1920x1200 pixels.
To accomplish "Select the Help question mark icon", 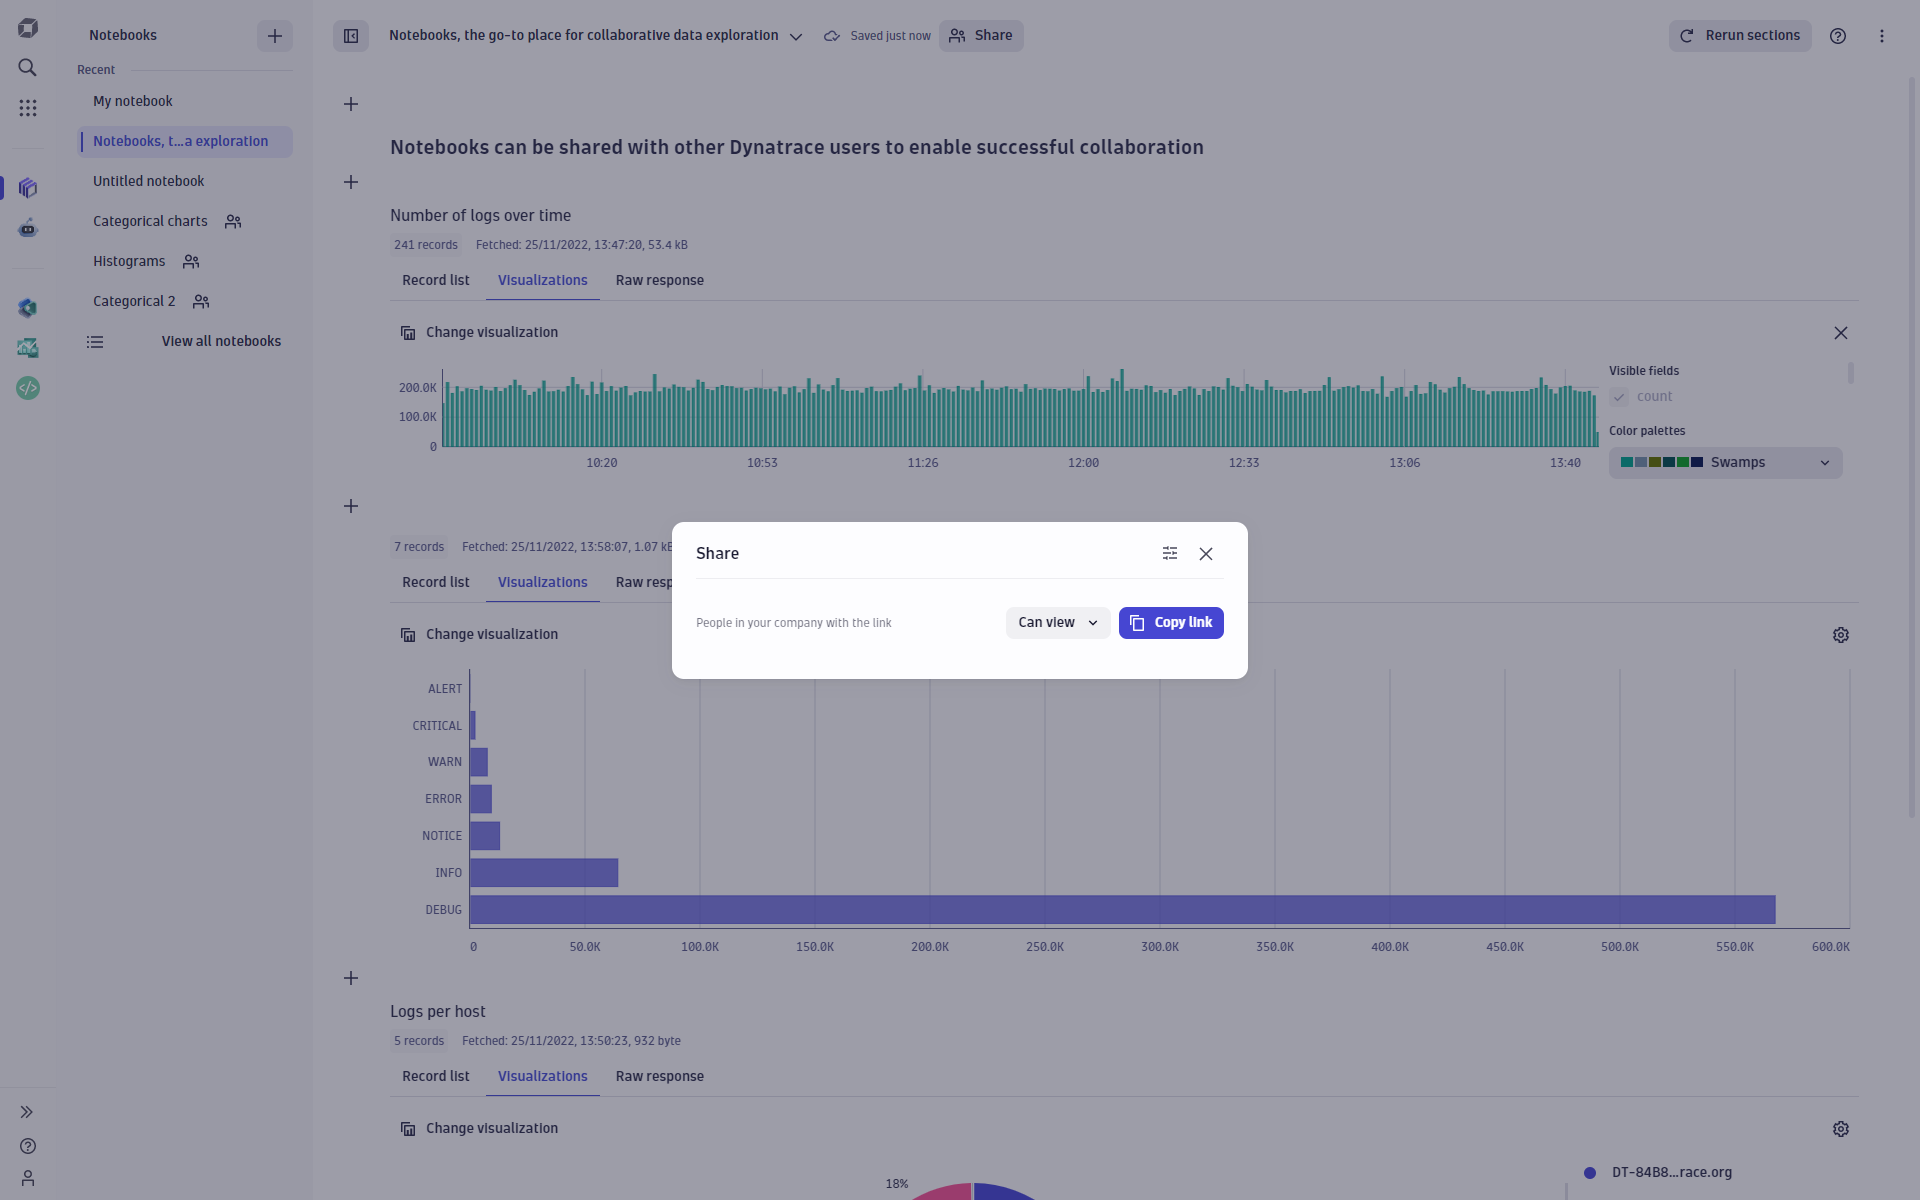I will click(x=1838, y=36).
